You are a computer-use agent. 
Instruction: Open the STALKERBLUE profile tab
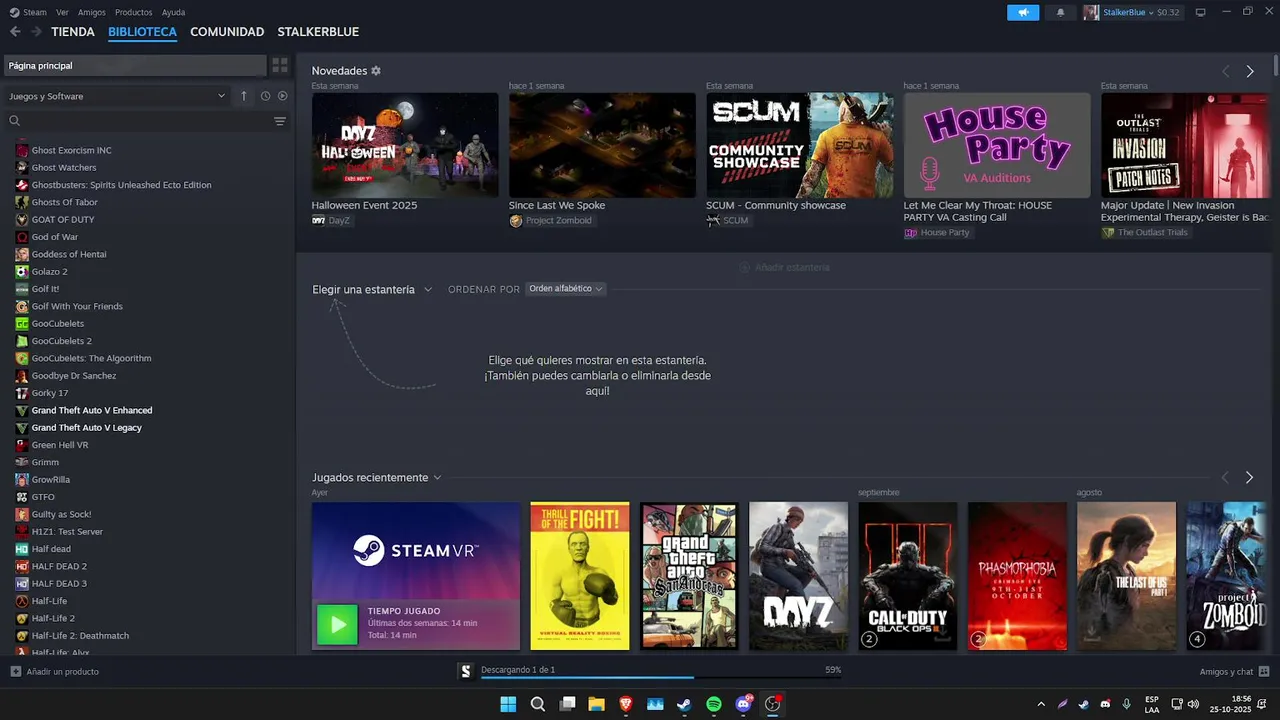point(318,32)
